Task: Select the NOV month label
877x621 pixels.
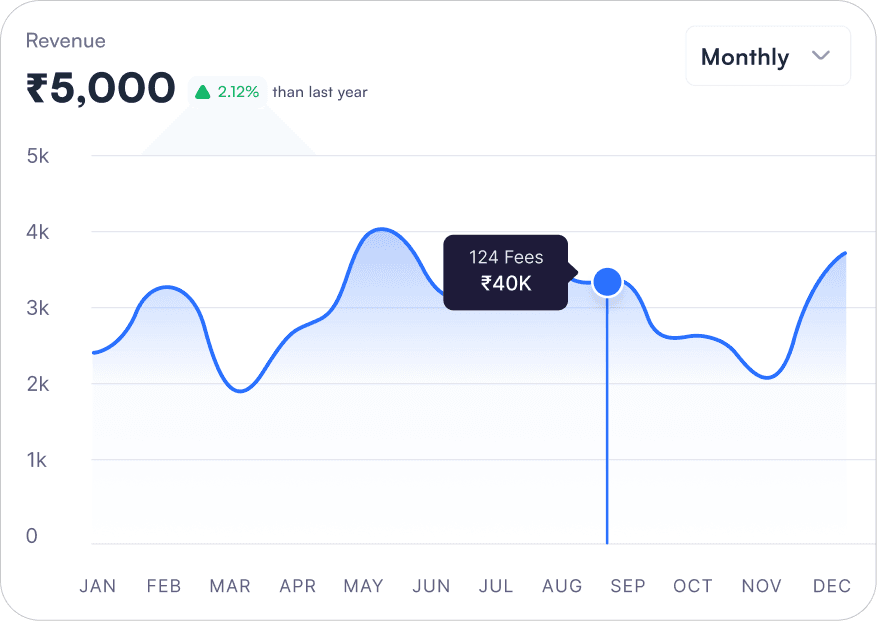Action: tap(760, 586)
